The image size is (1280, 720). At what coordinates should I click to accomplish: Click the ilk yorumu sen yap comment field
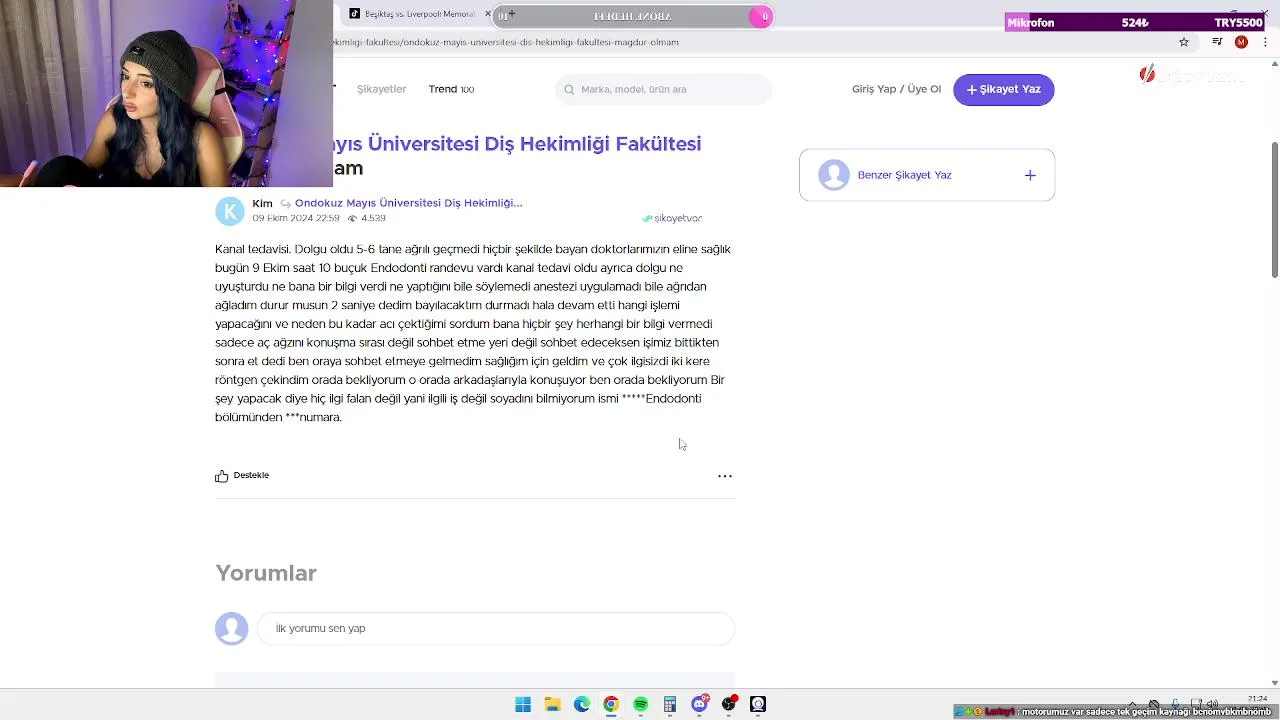click(496, 628)
